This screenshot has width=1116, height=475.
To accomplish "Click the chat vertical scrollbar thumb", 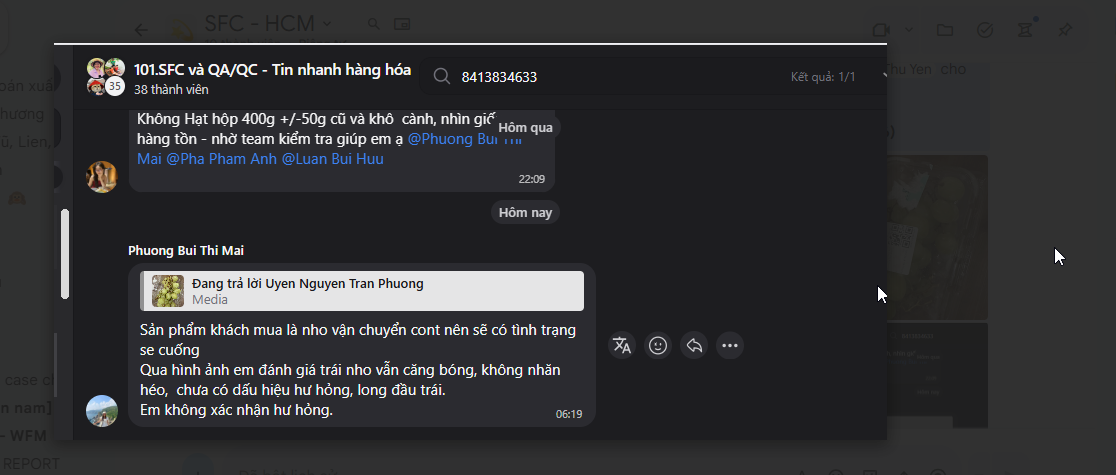I will click(x=65, y=254).
